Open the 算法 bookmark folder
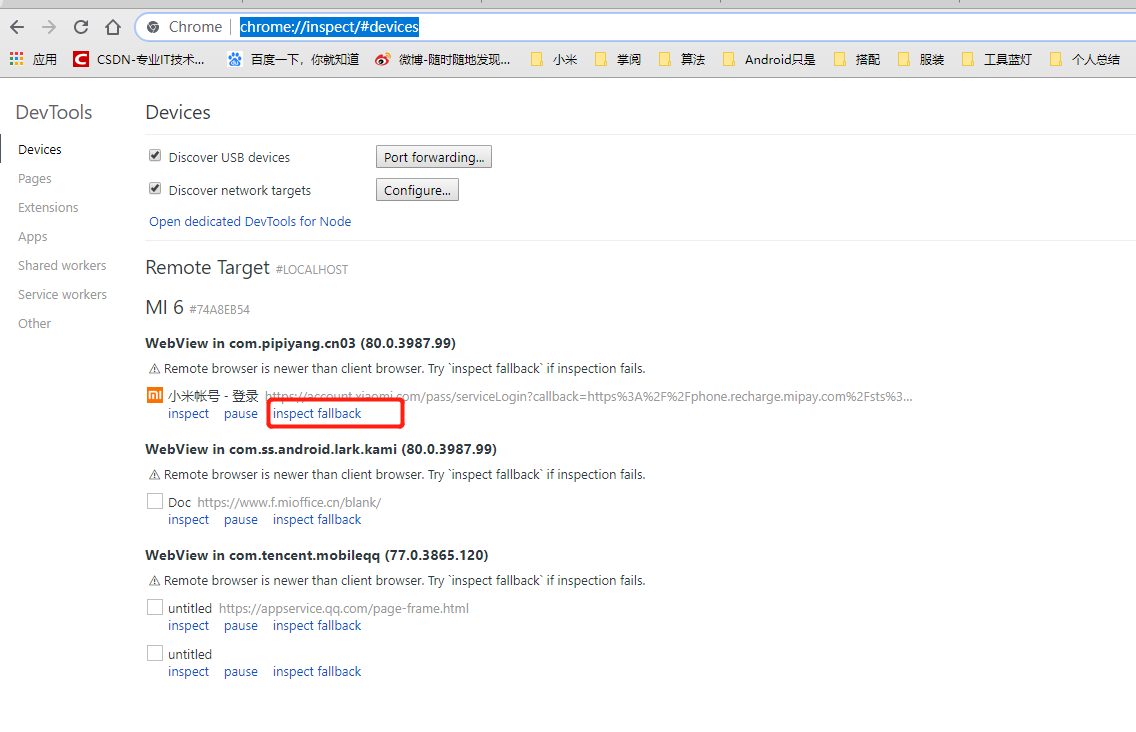 [682, 59]
